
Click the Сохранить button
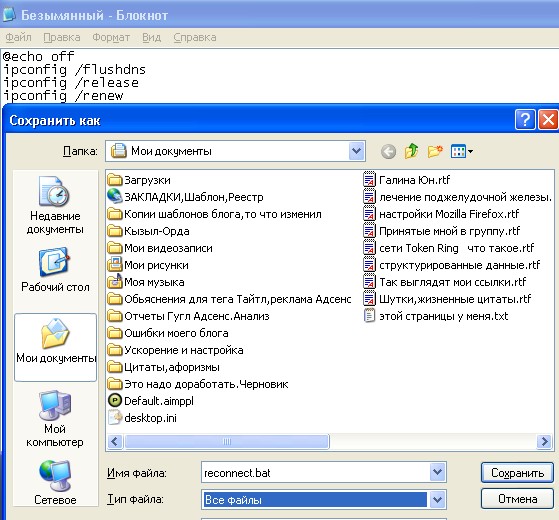(517, 473)
